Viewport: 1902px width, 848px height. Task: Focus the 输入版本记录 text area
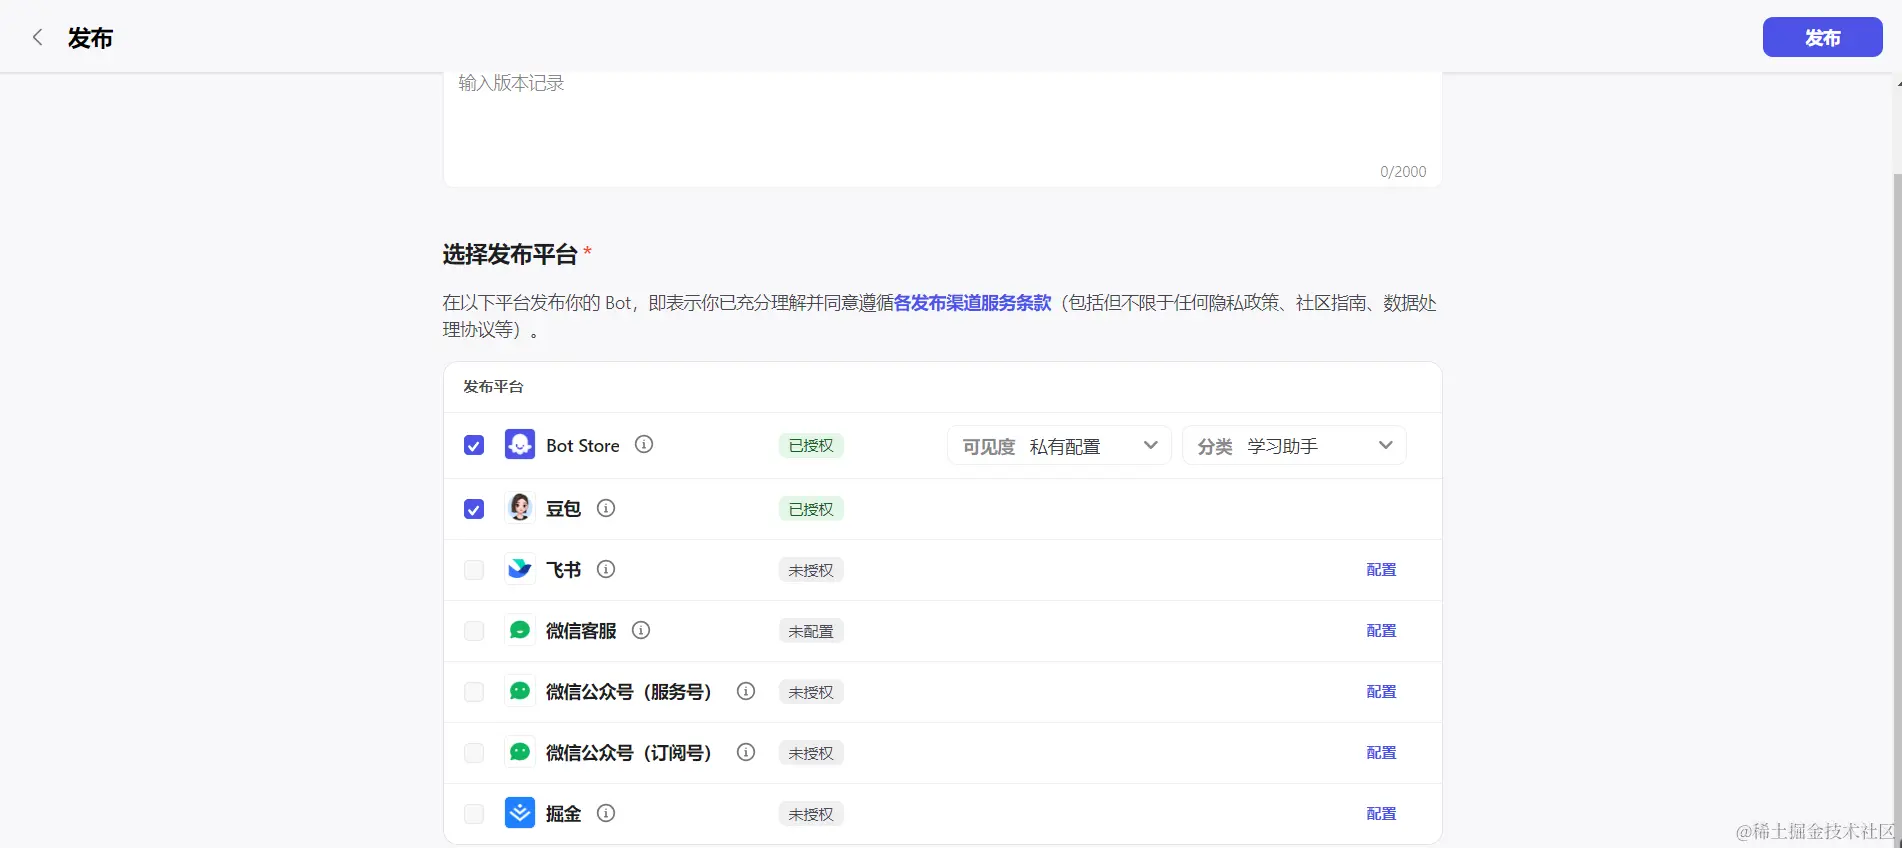pyautogui.click(x=942, y=128)
